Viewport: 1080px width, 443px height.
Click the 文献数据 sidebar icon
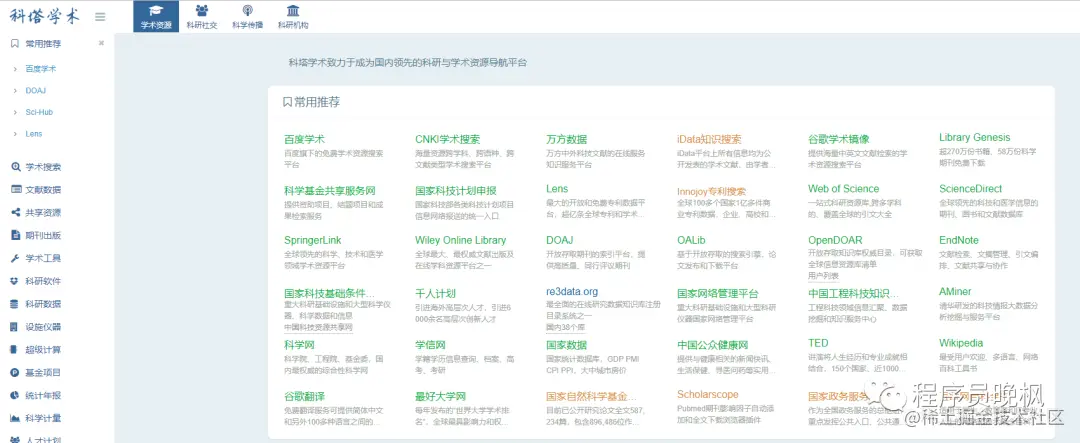coord(15,189)
